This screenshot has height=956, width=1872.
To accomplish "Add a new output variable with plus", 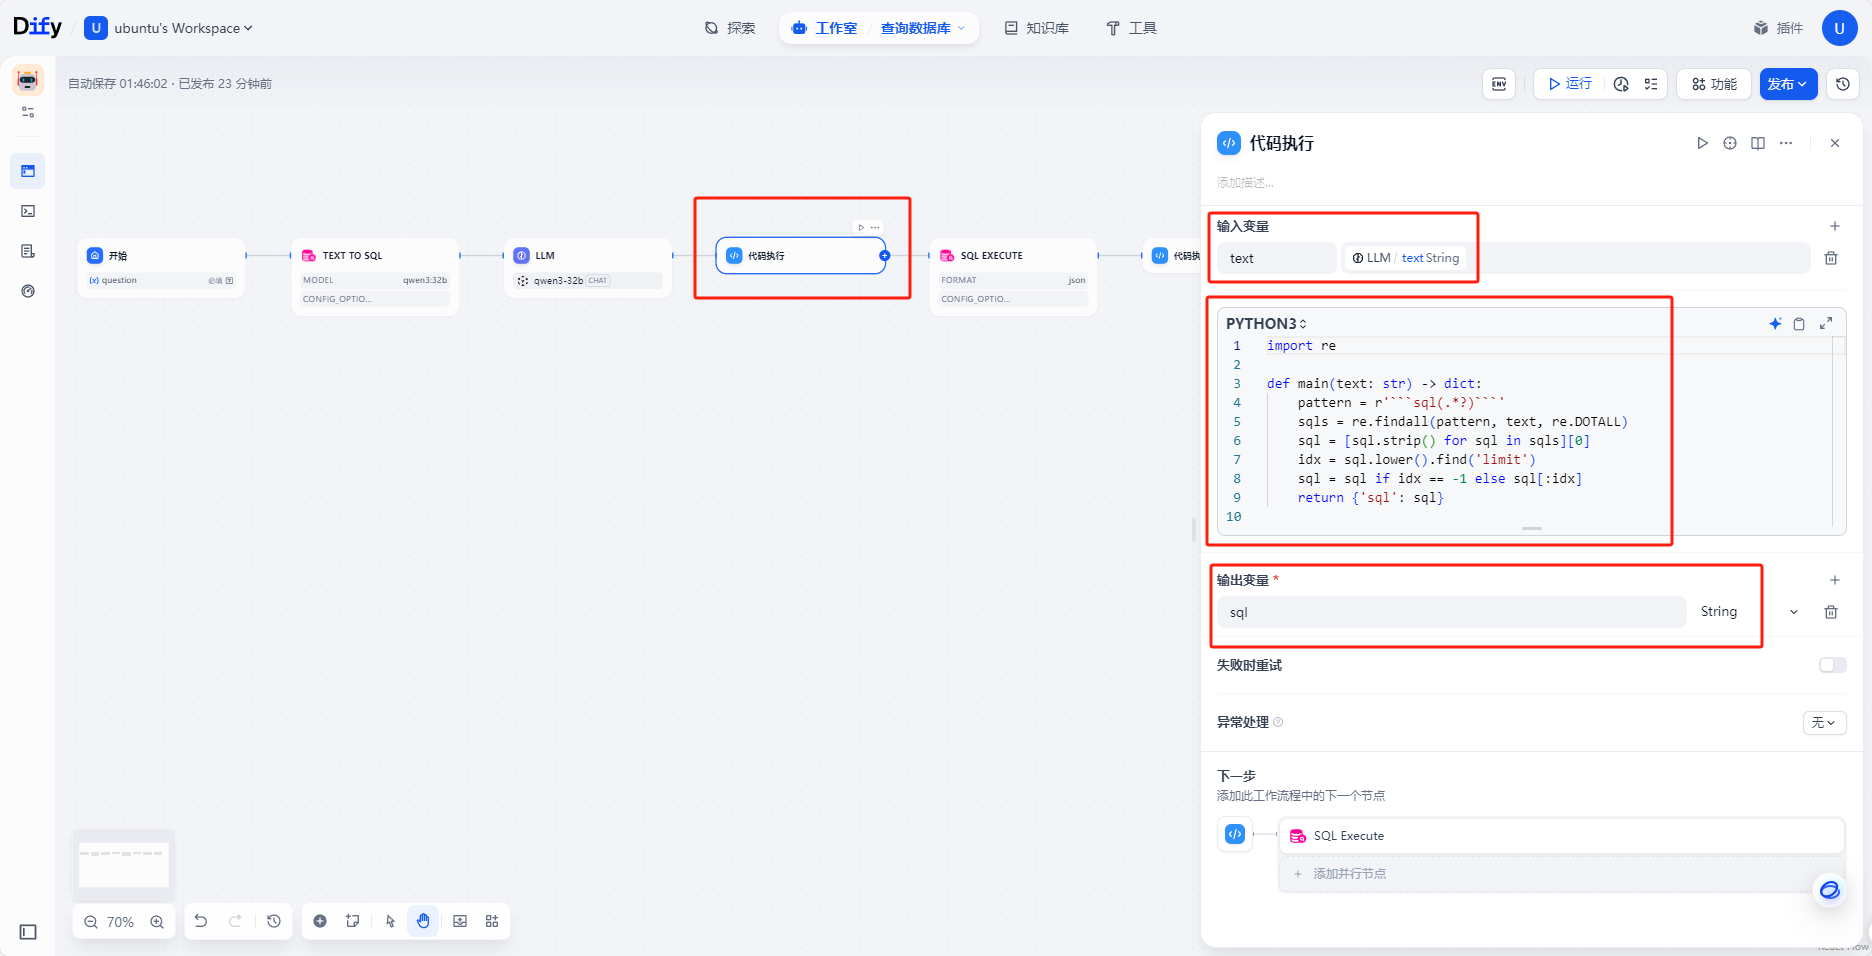I will point(1835,580).
